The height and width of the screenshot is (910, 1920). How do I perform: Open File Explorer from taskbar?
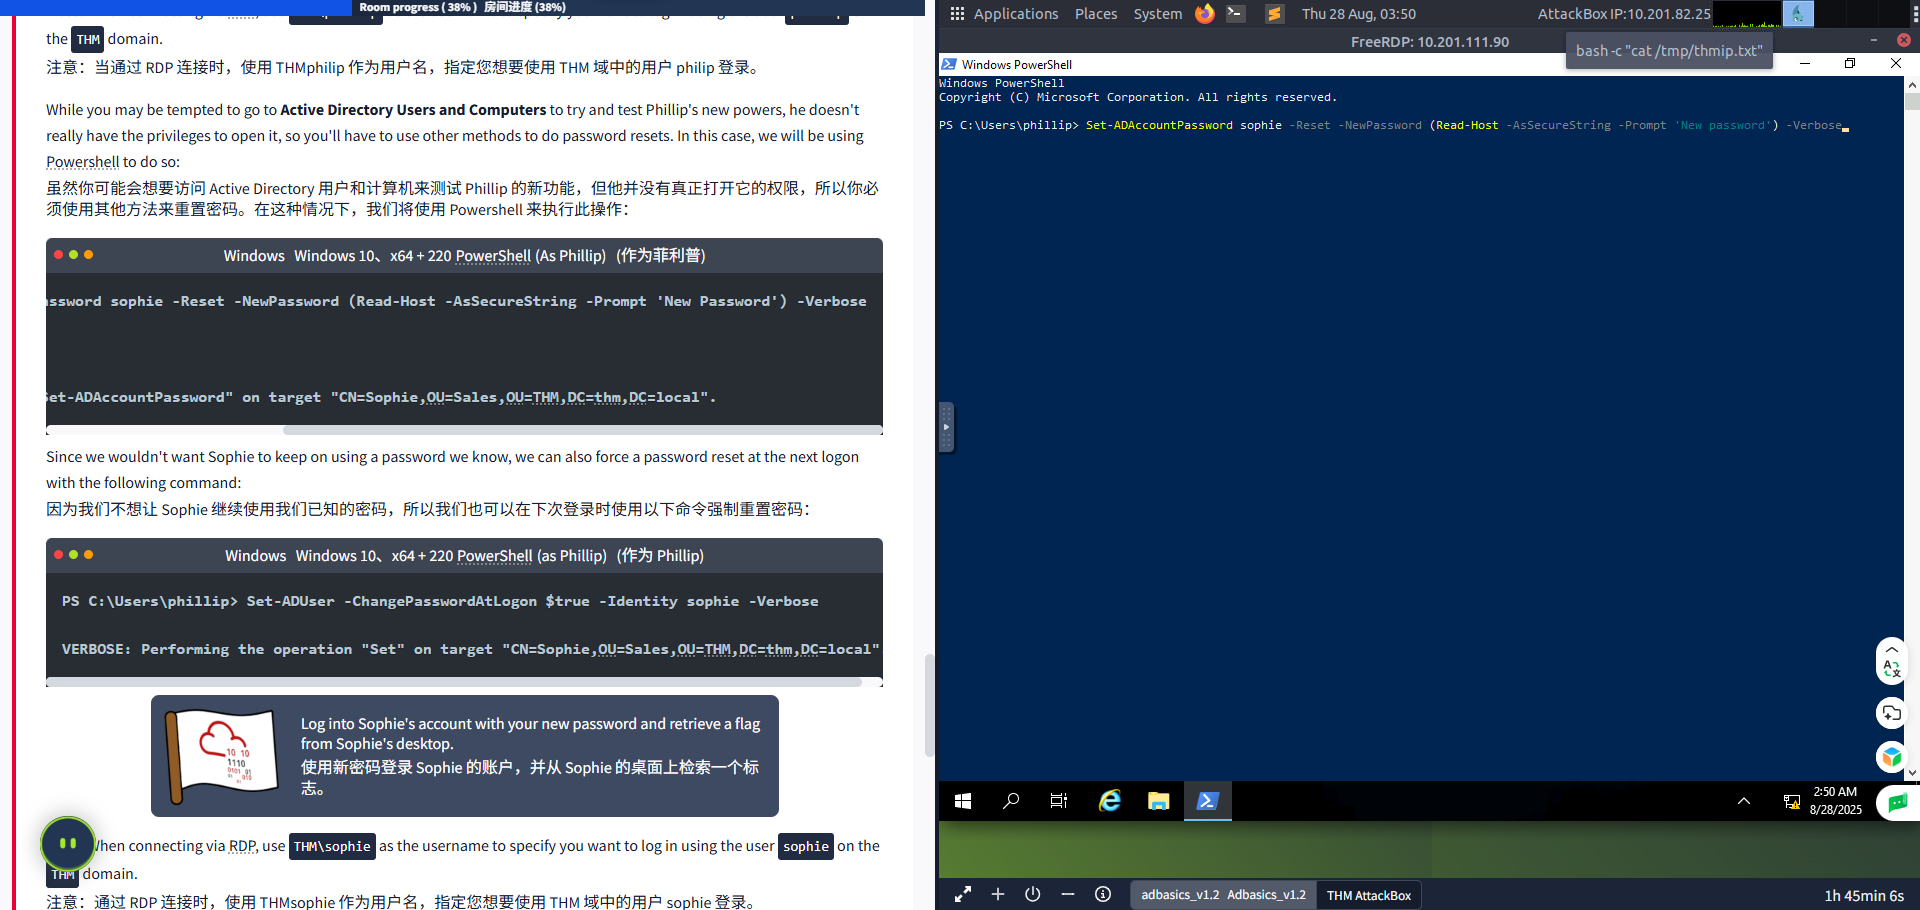click(x=1158, y=801)
